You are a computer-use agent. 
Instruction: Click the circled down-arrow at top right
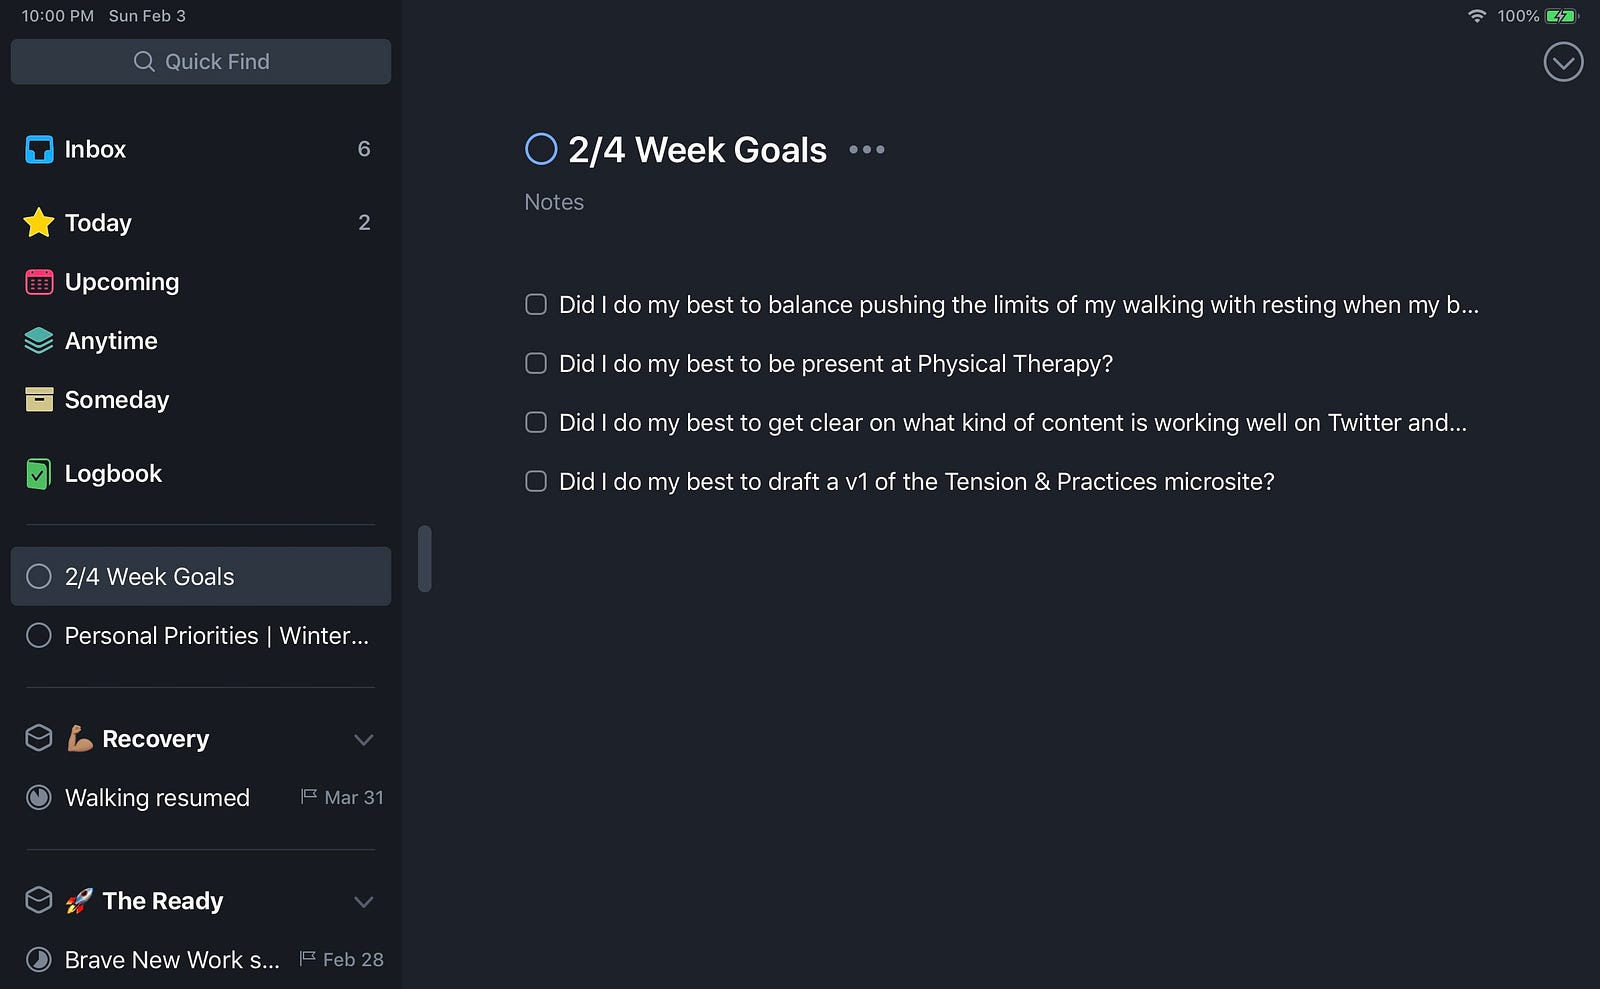point(1563,62)
